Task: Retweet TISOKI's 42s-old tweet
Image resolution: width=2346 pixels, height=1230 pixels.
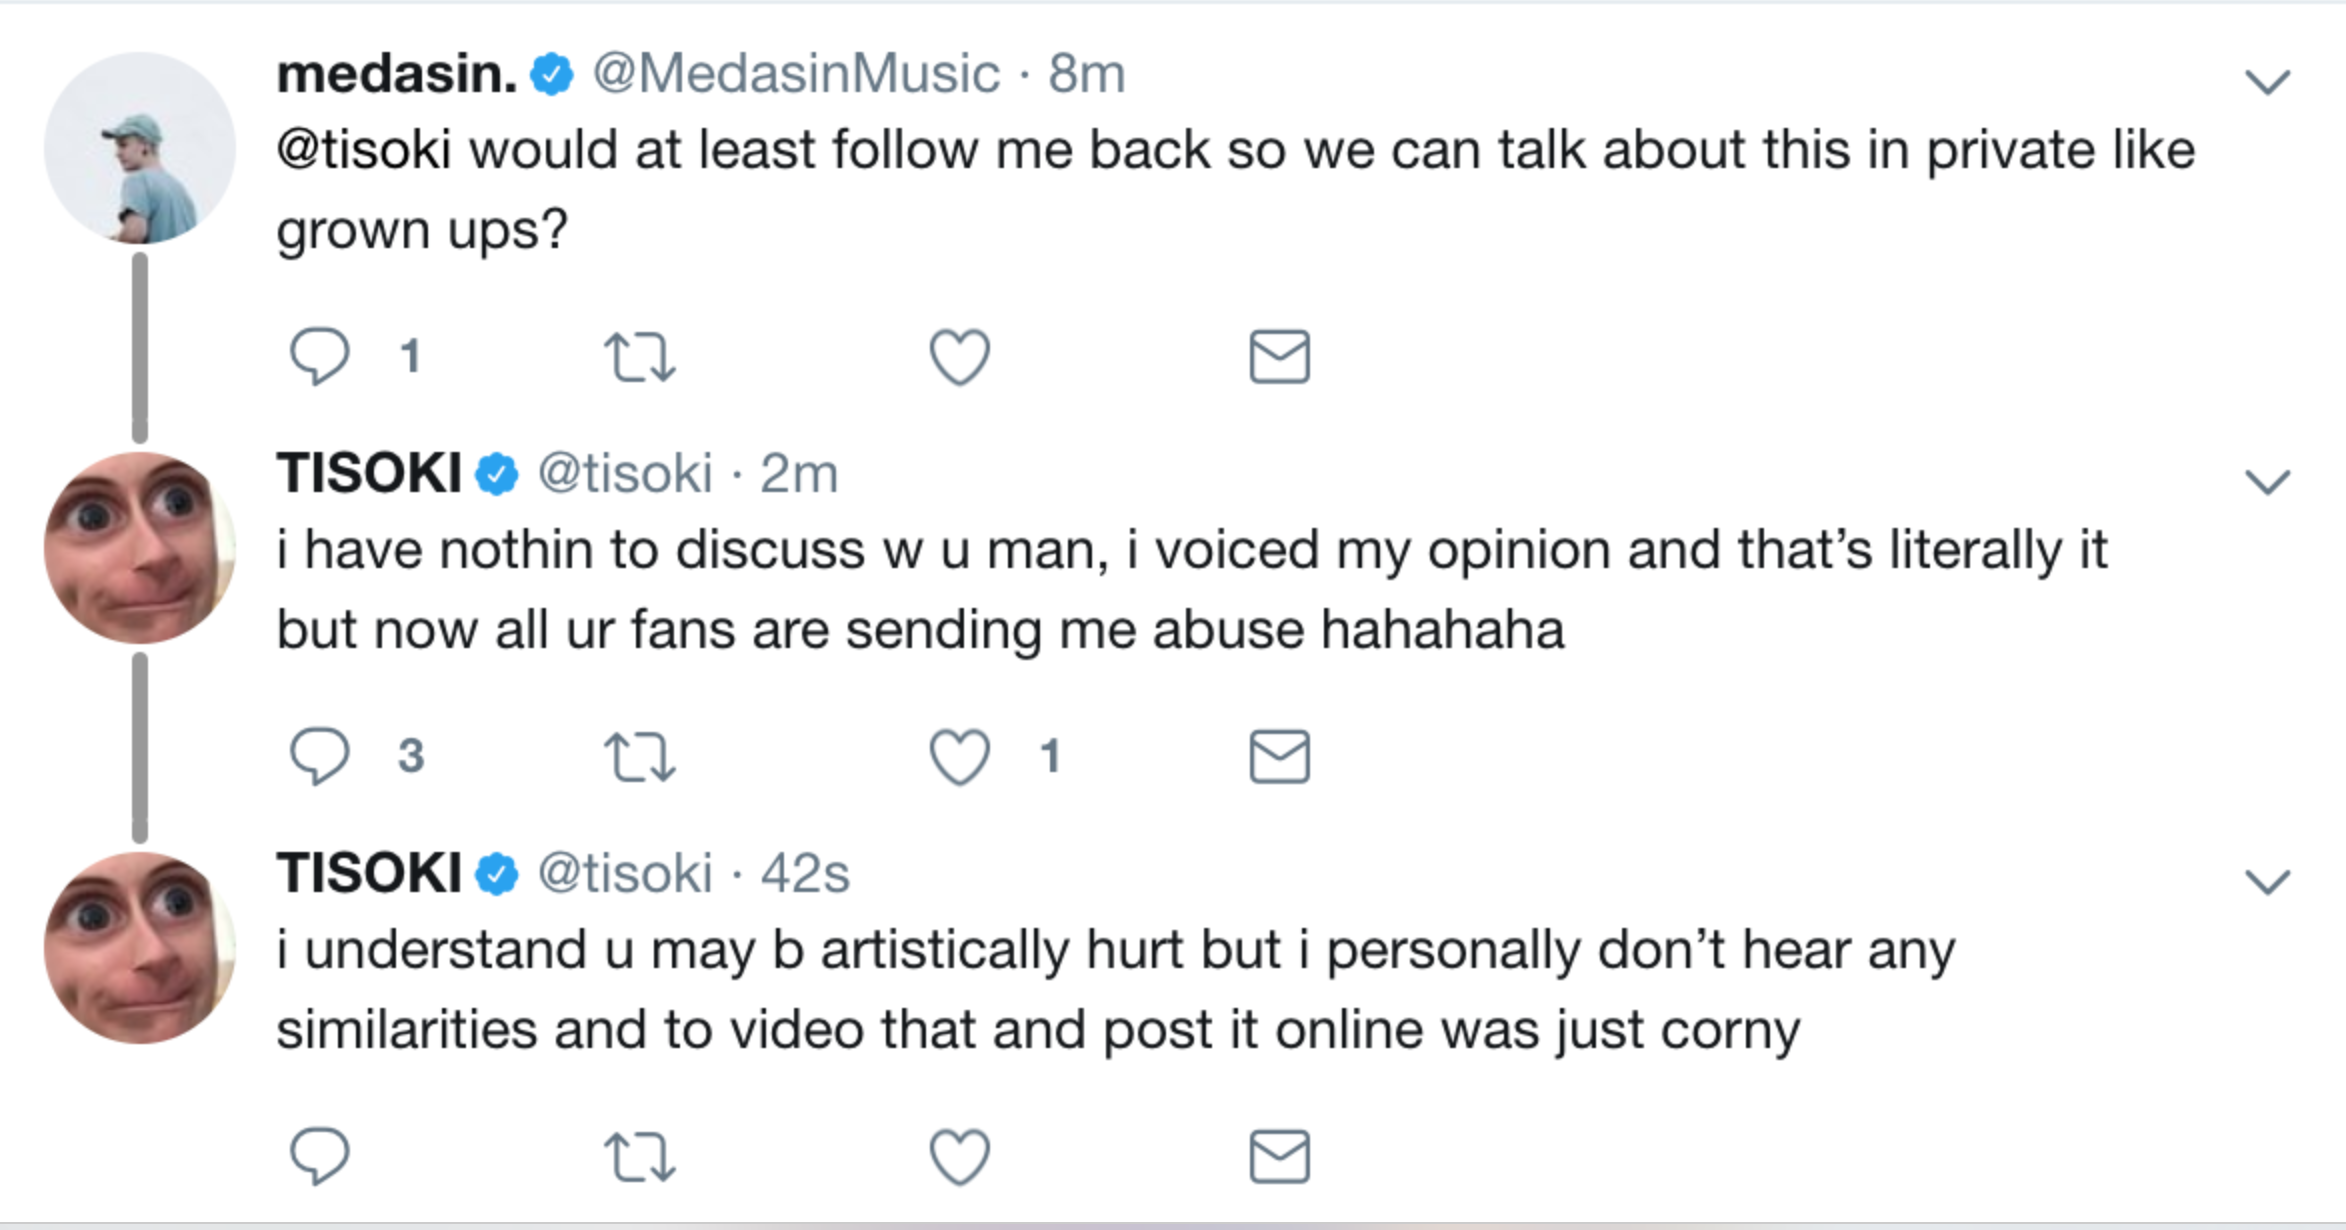Action: tap(640, 1157)
